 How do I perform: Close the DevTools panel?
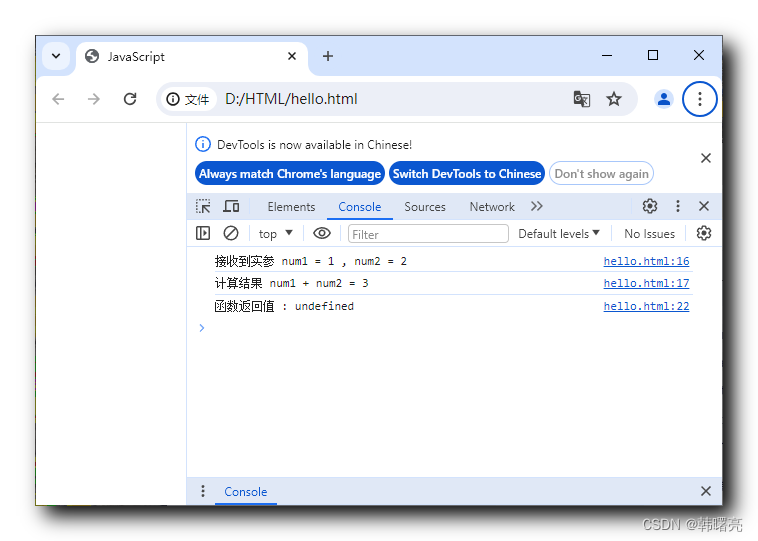tap(704, 206)
